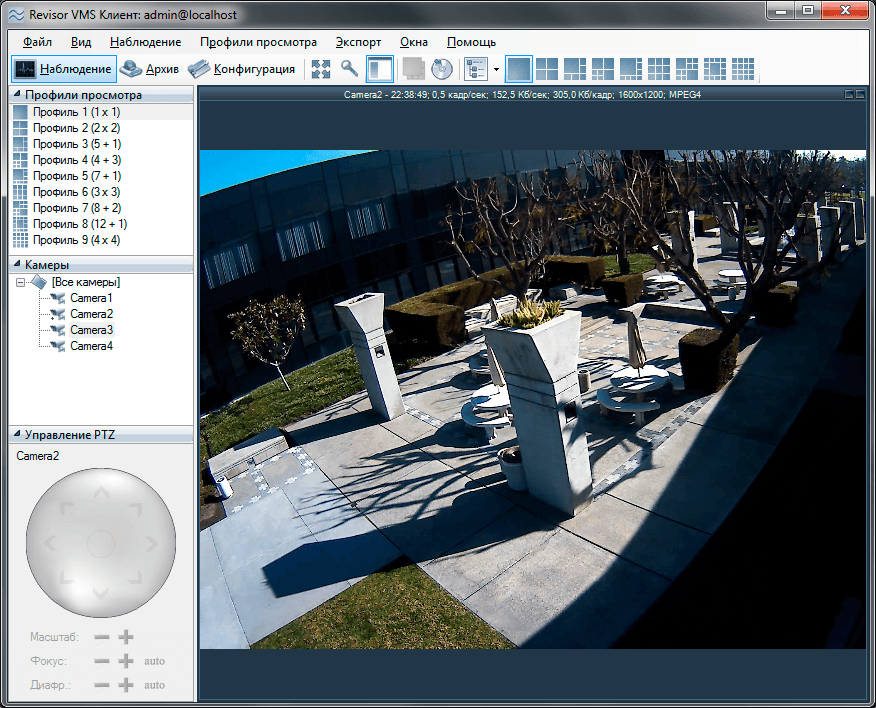This screenshot has width=876, height=708.
Task: Open the Окна menu
Action: coord(414,42)
